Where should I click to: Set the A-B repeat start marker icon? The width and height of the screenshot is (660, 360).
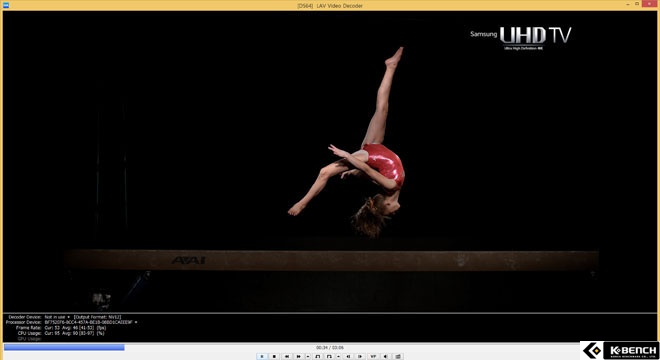tap(318, 356)
